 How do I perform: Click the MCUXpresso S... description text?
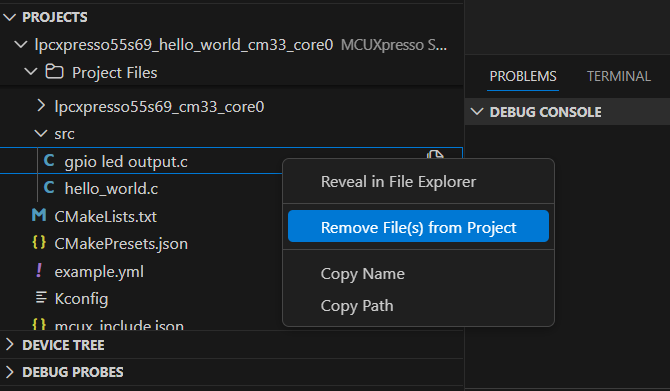point(394,45)
